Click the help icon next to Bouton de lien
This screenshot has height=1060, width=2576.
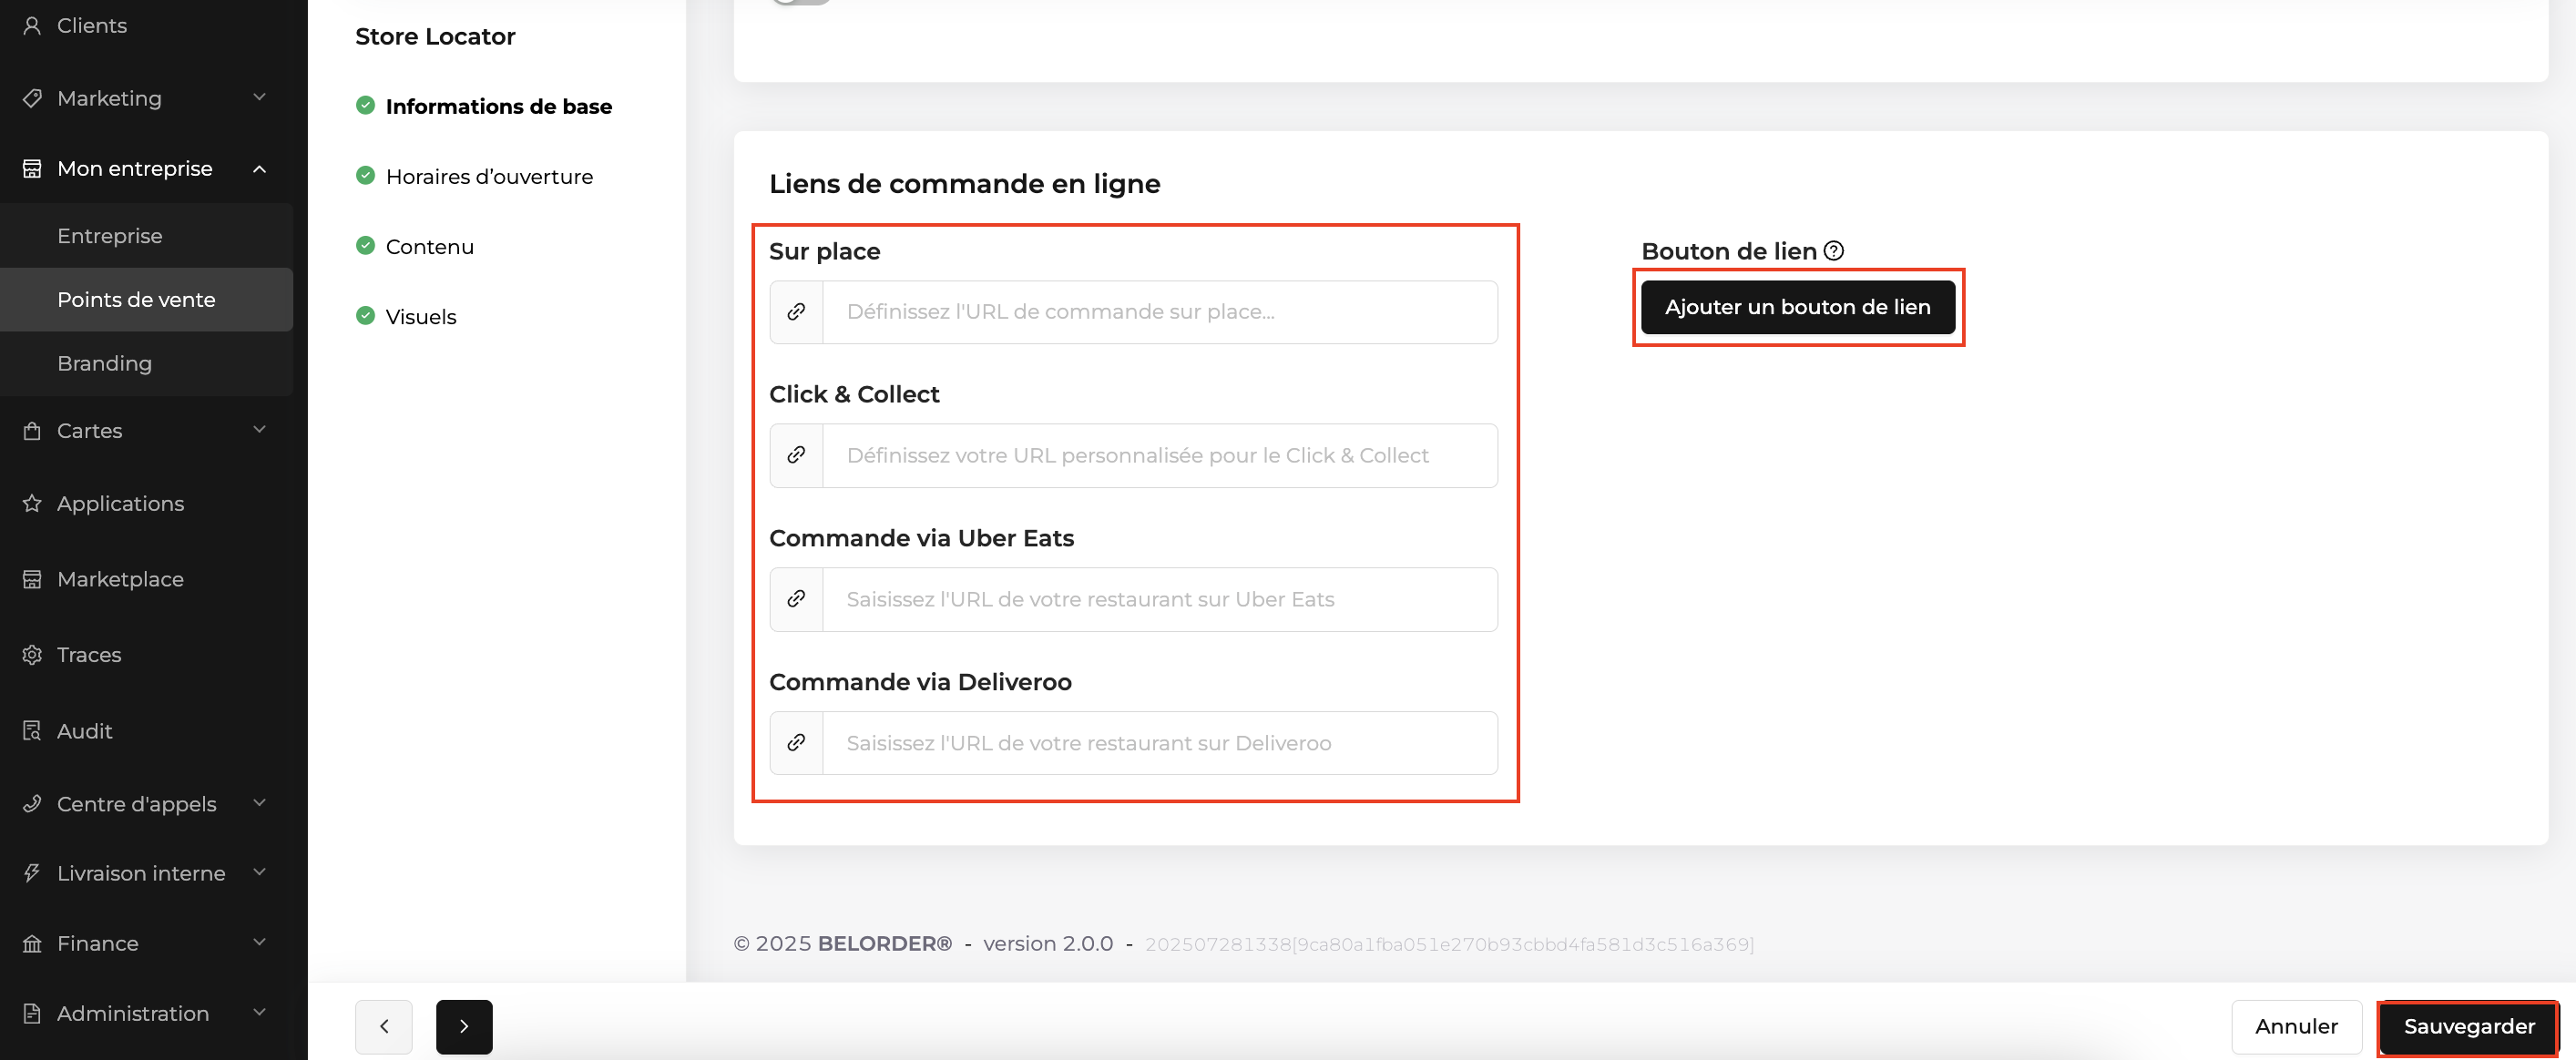click(x=1834, y=251)
